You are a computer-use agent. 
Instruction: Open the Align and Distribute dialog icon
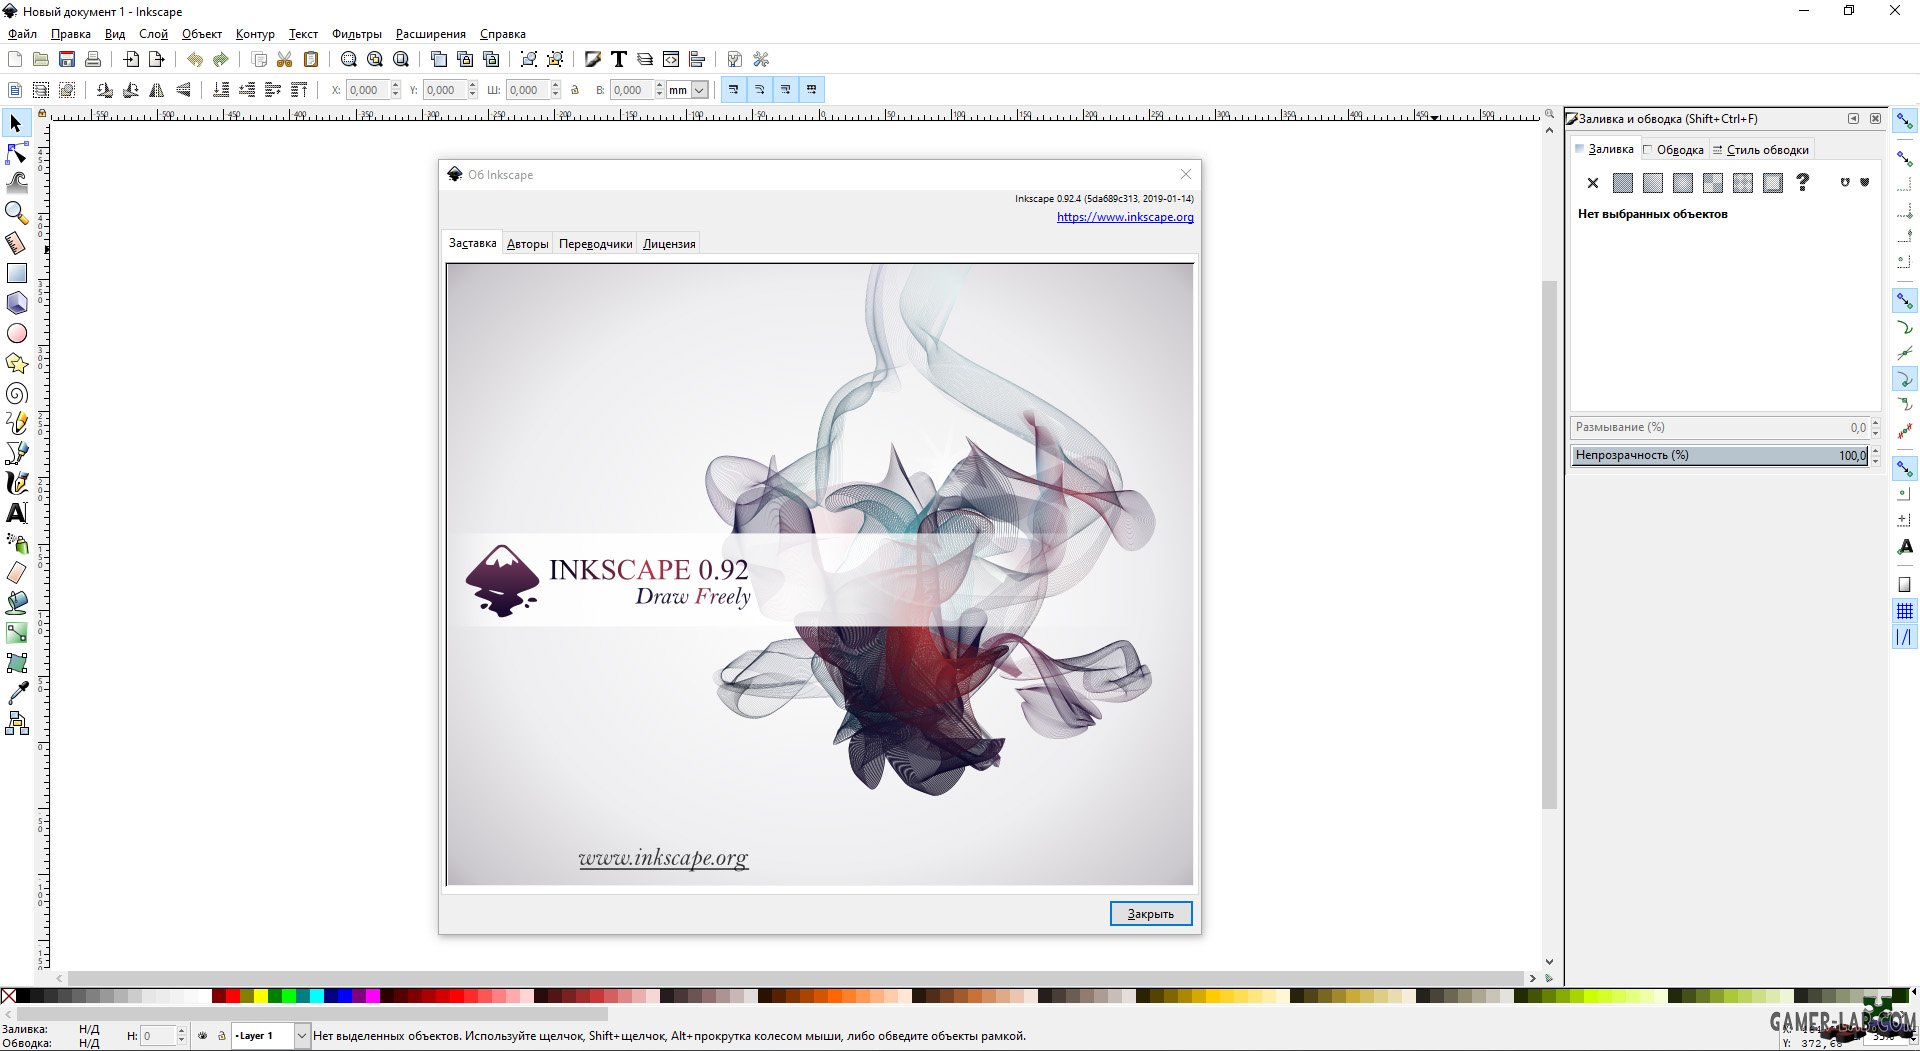(697, 60)
